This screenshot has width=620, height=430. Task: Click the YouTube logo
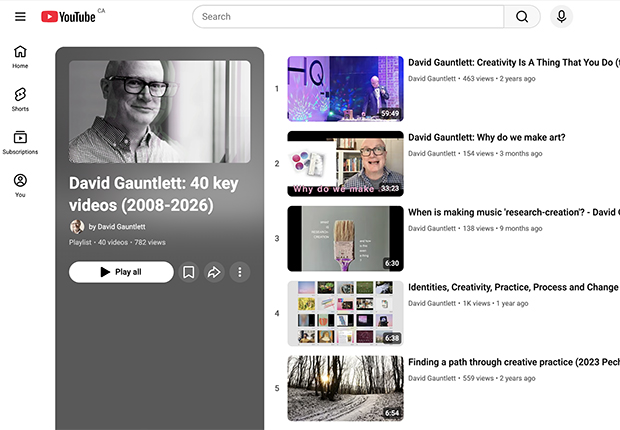point(68,17)
